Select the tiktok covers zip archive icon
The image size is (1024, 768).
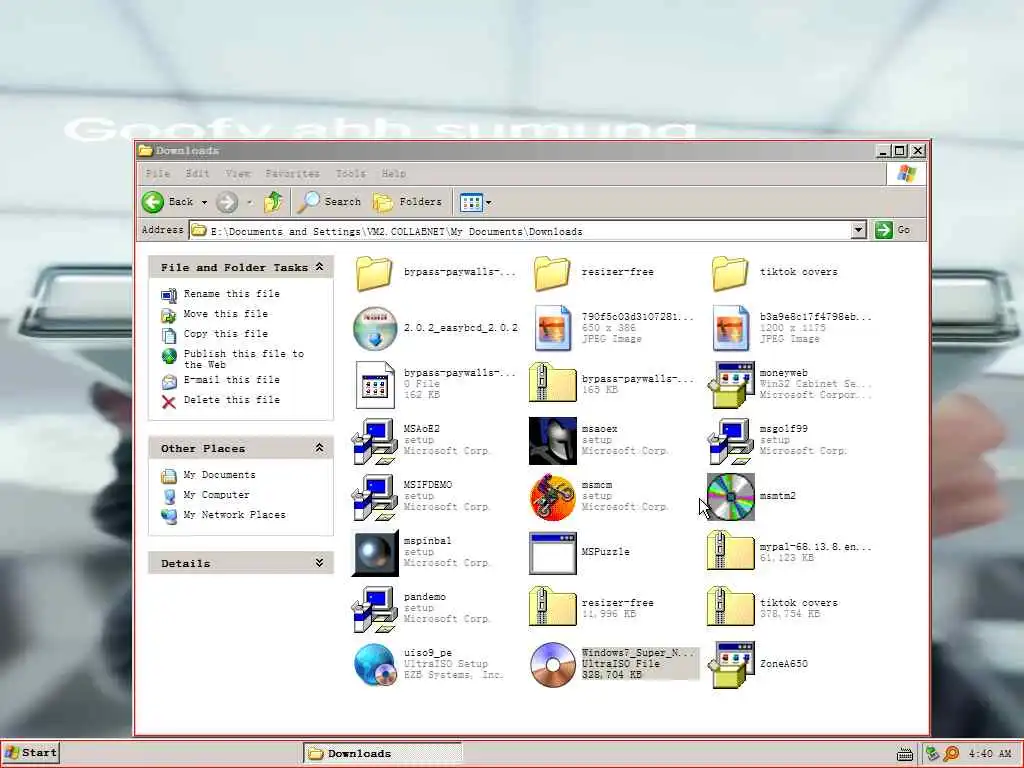(x=731, y=607)
